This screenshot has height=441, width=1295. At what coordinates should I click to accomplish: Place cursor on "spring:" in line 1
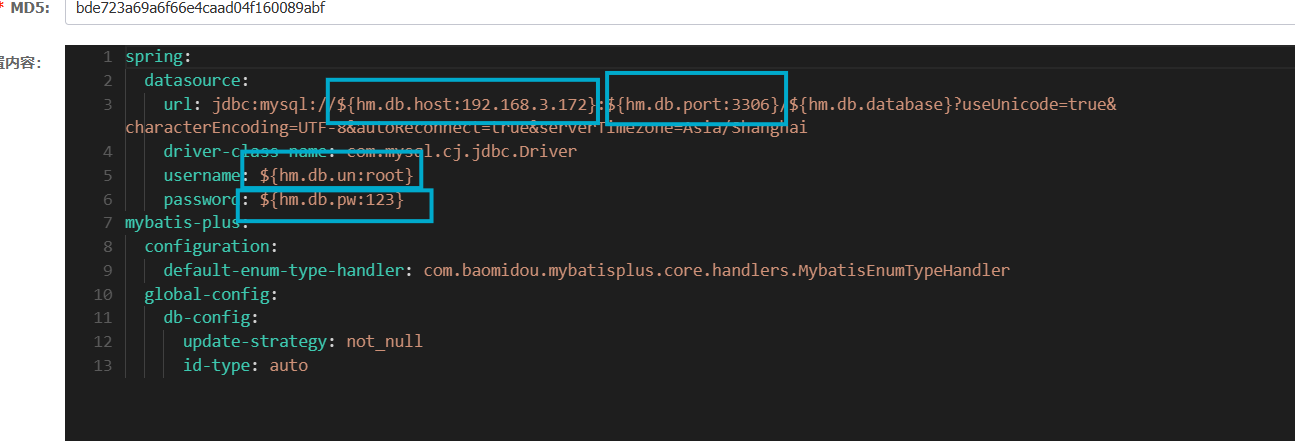tap(158, 56)
